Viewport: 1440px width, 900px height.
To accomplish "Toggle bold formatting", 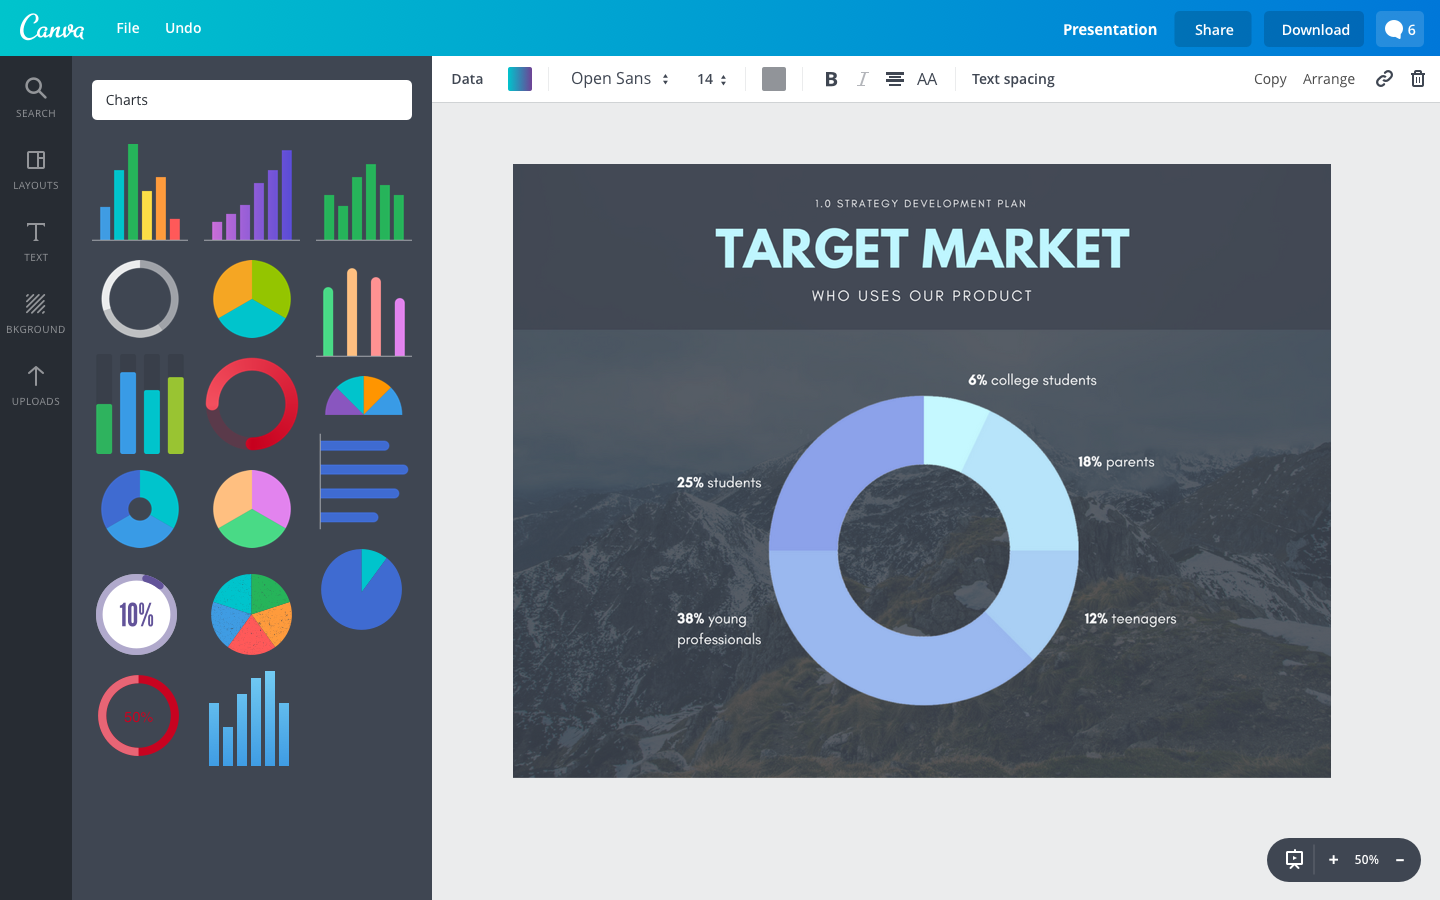I will click(830, 79).
